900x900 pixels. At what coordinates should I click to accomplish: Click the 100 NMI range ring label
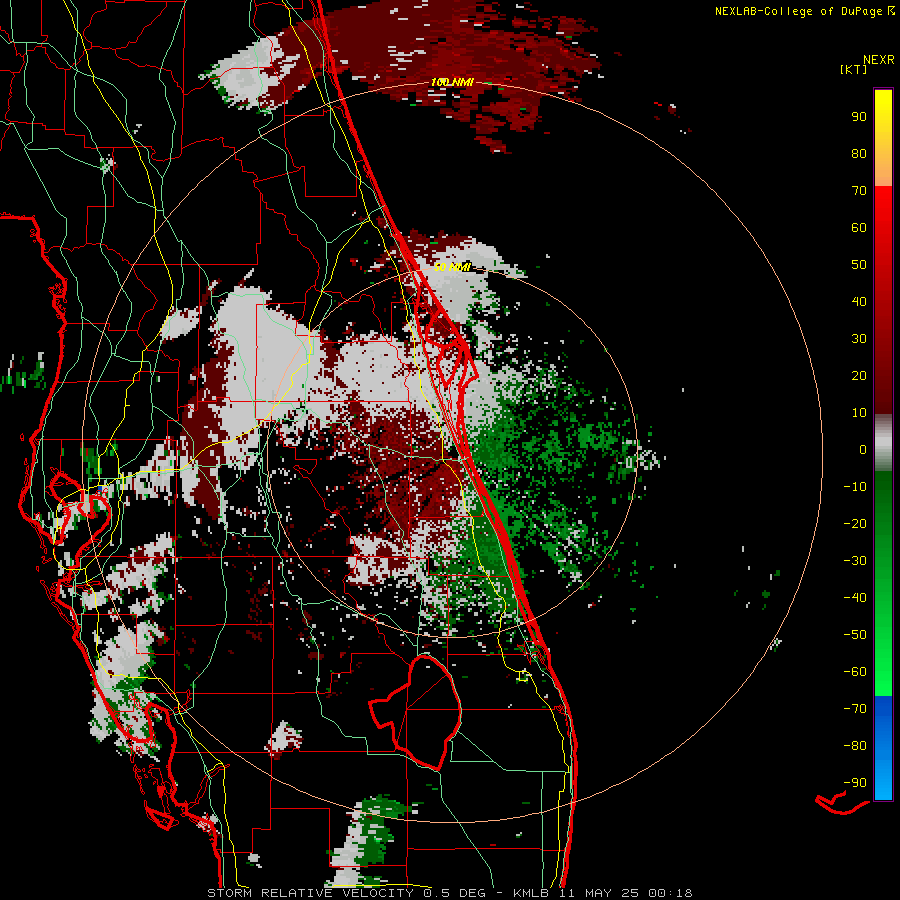(452, 83)
